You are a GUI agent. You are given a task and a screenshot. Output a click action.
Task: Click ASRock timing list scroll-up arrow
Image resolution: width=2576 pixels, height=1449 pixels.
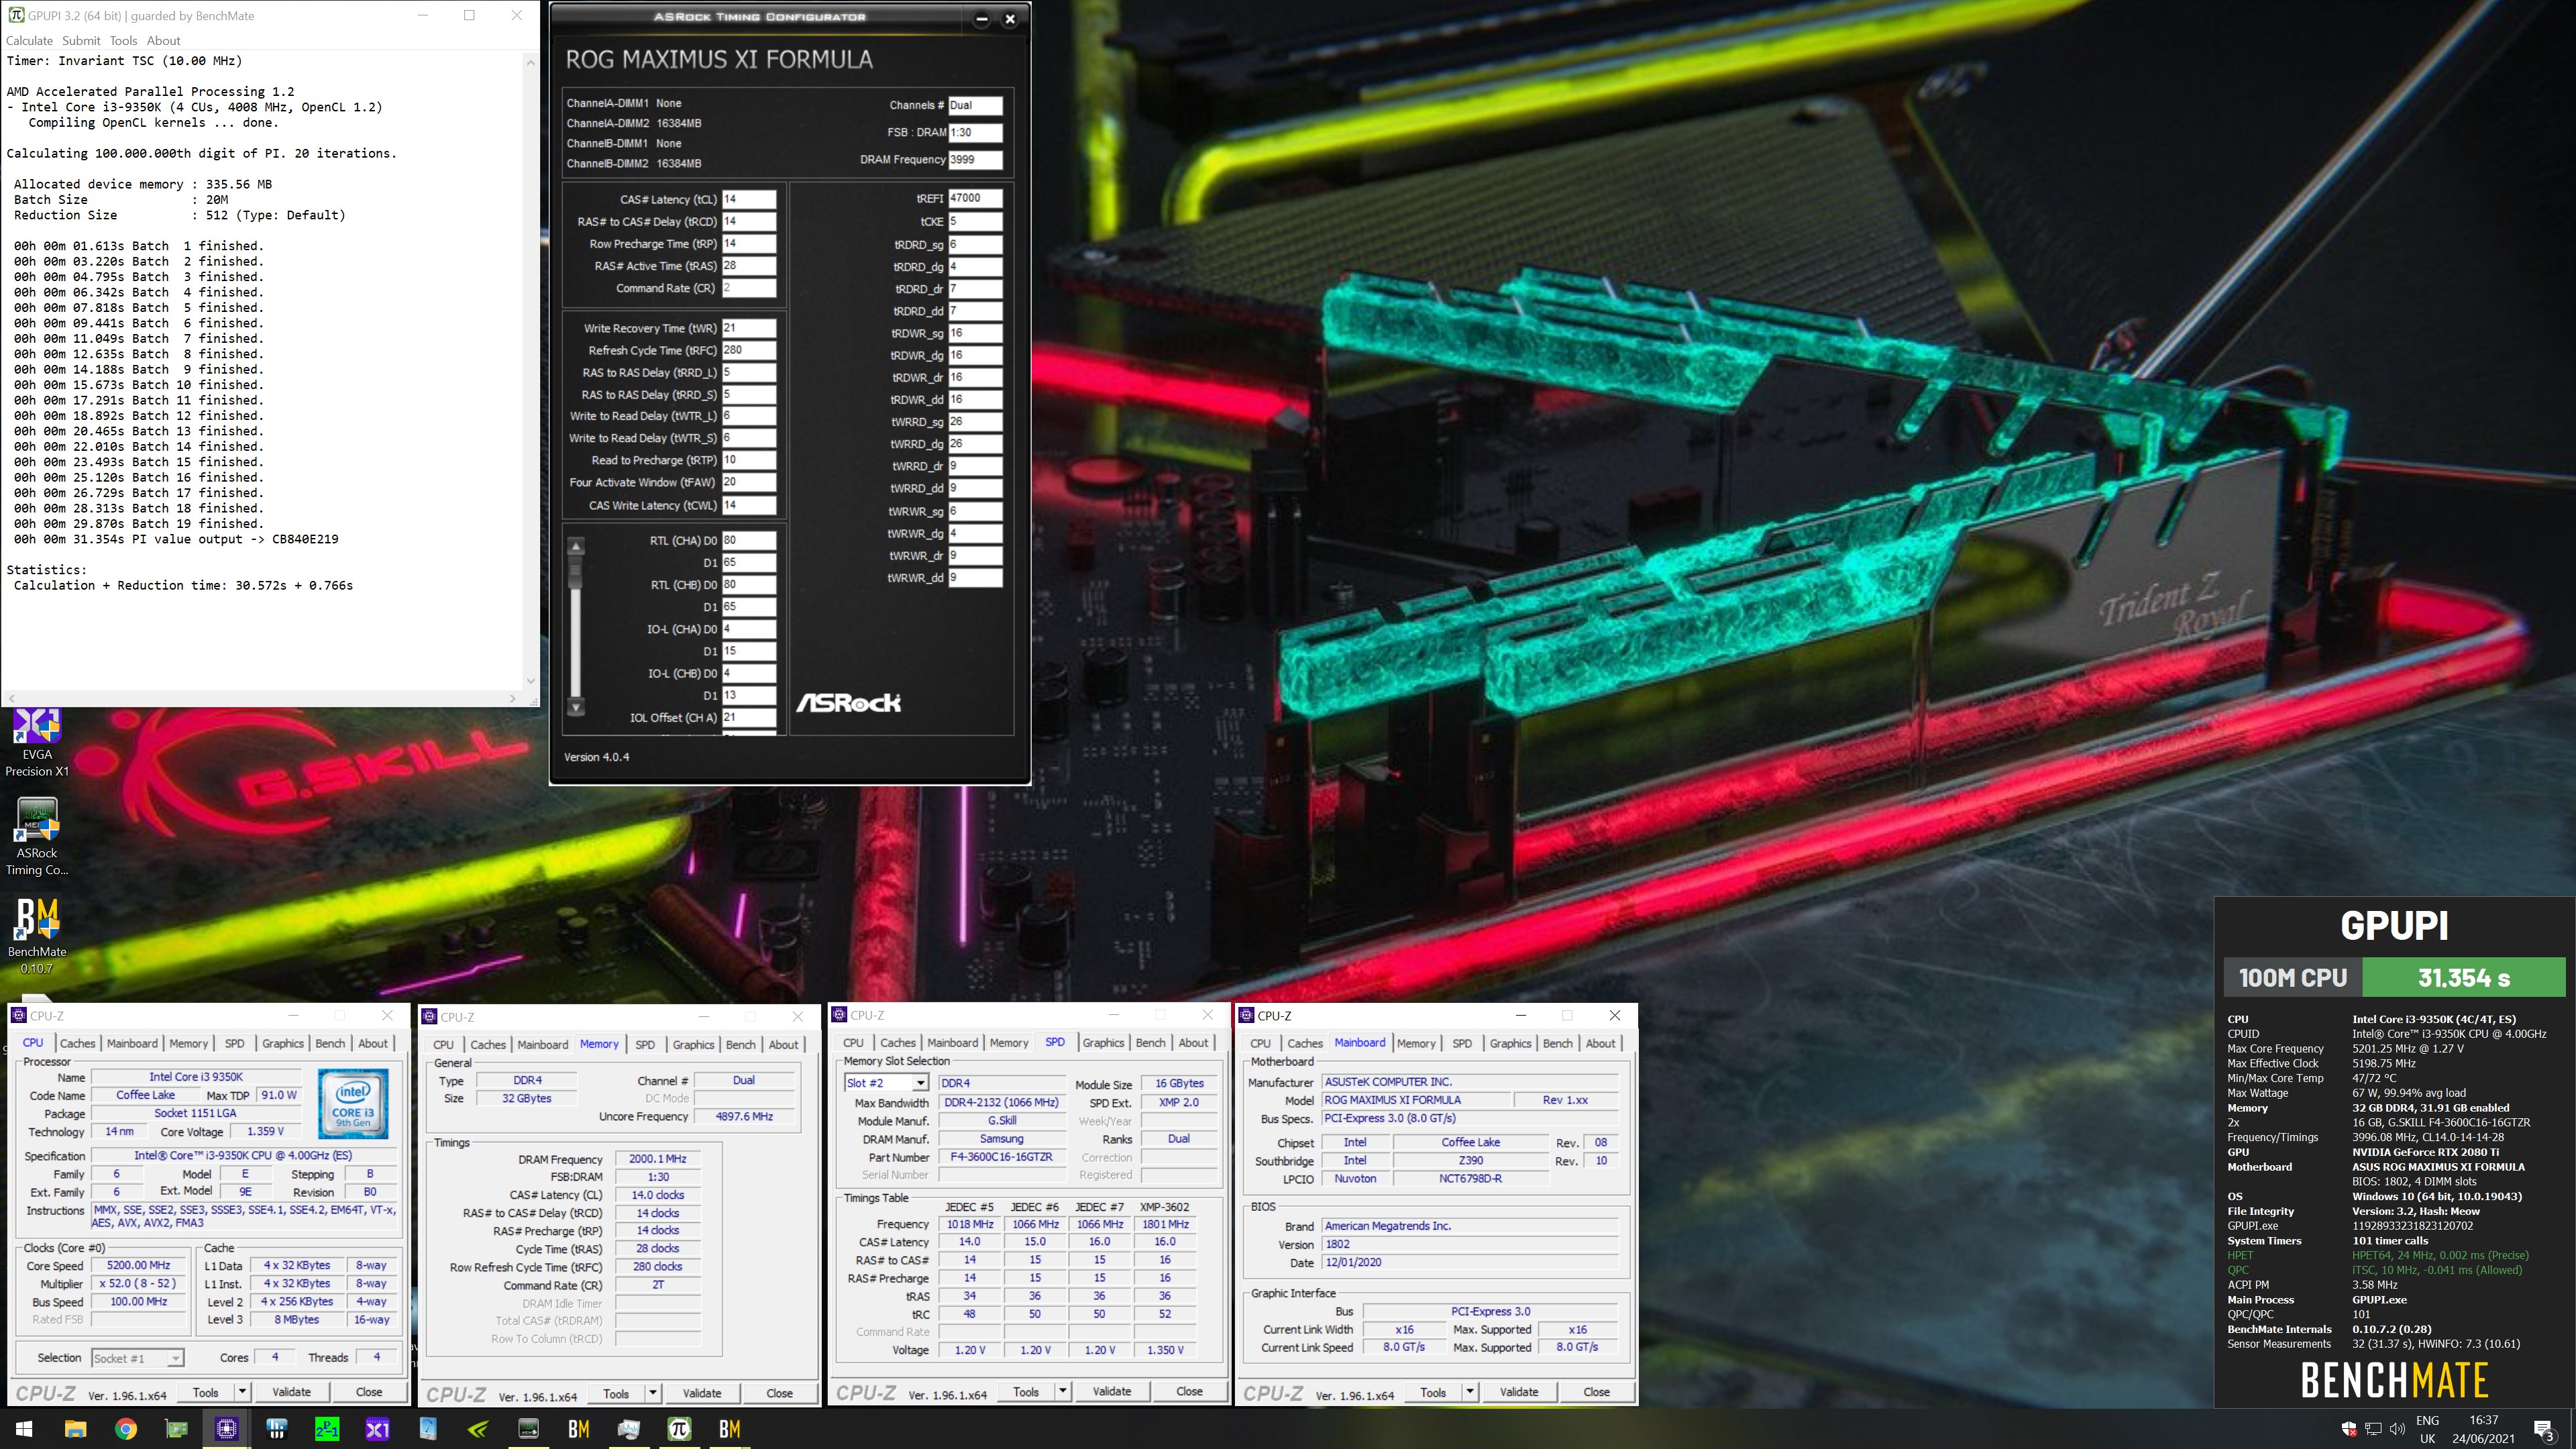(576, 546)
